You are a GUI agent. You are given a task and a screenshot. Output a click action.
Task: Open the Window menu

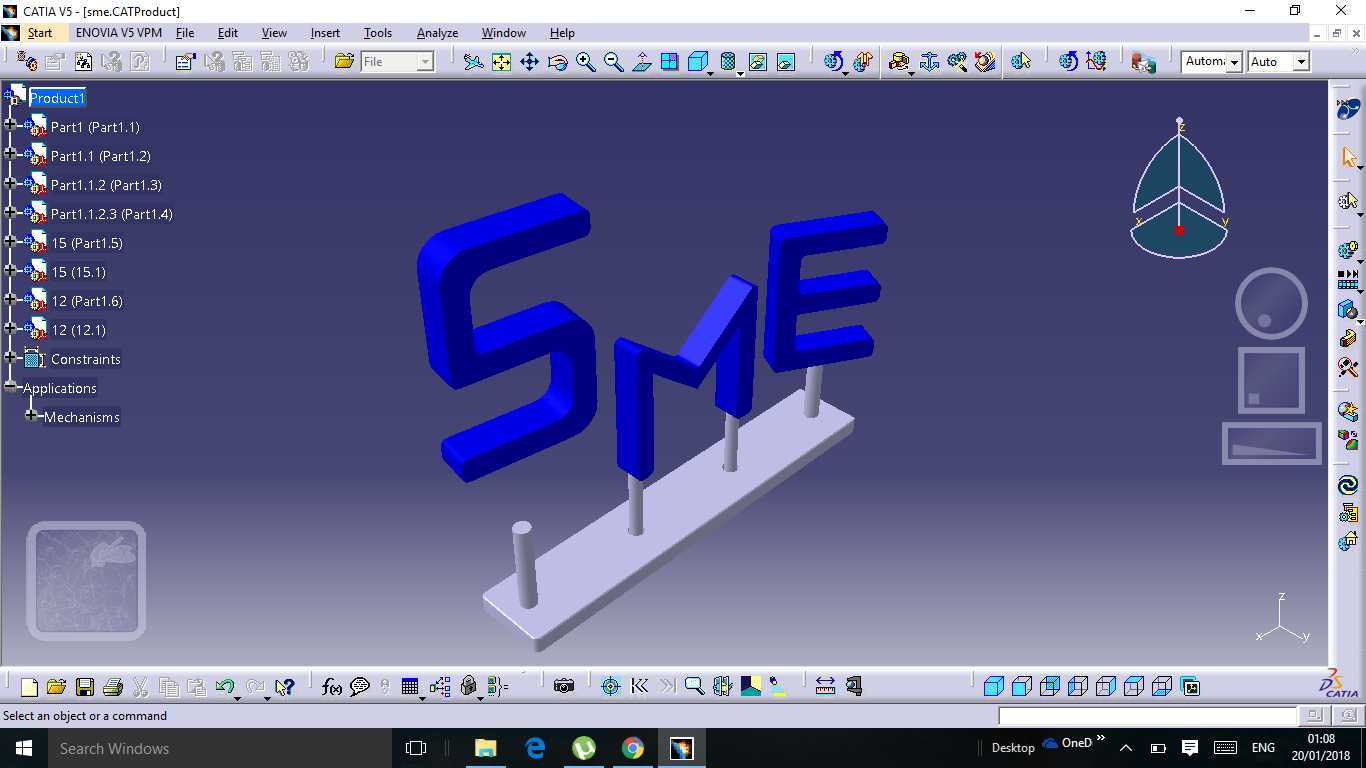(x=504, y=33)
